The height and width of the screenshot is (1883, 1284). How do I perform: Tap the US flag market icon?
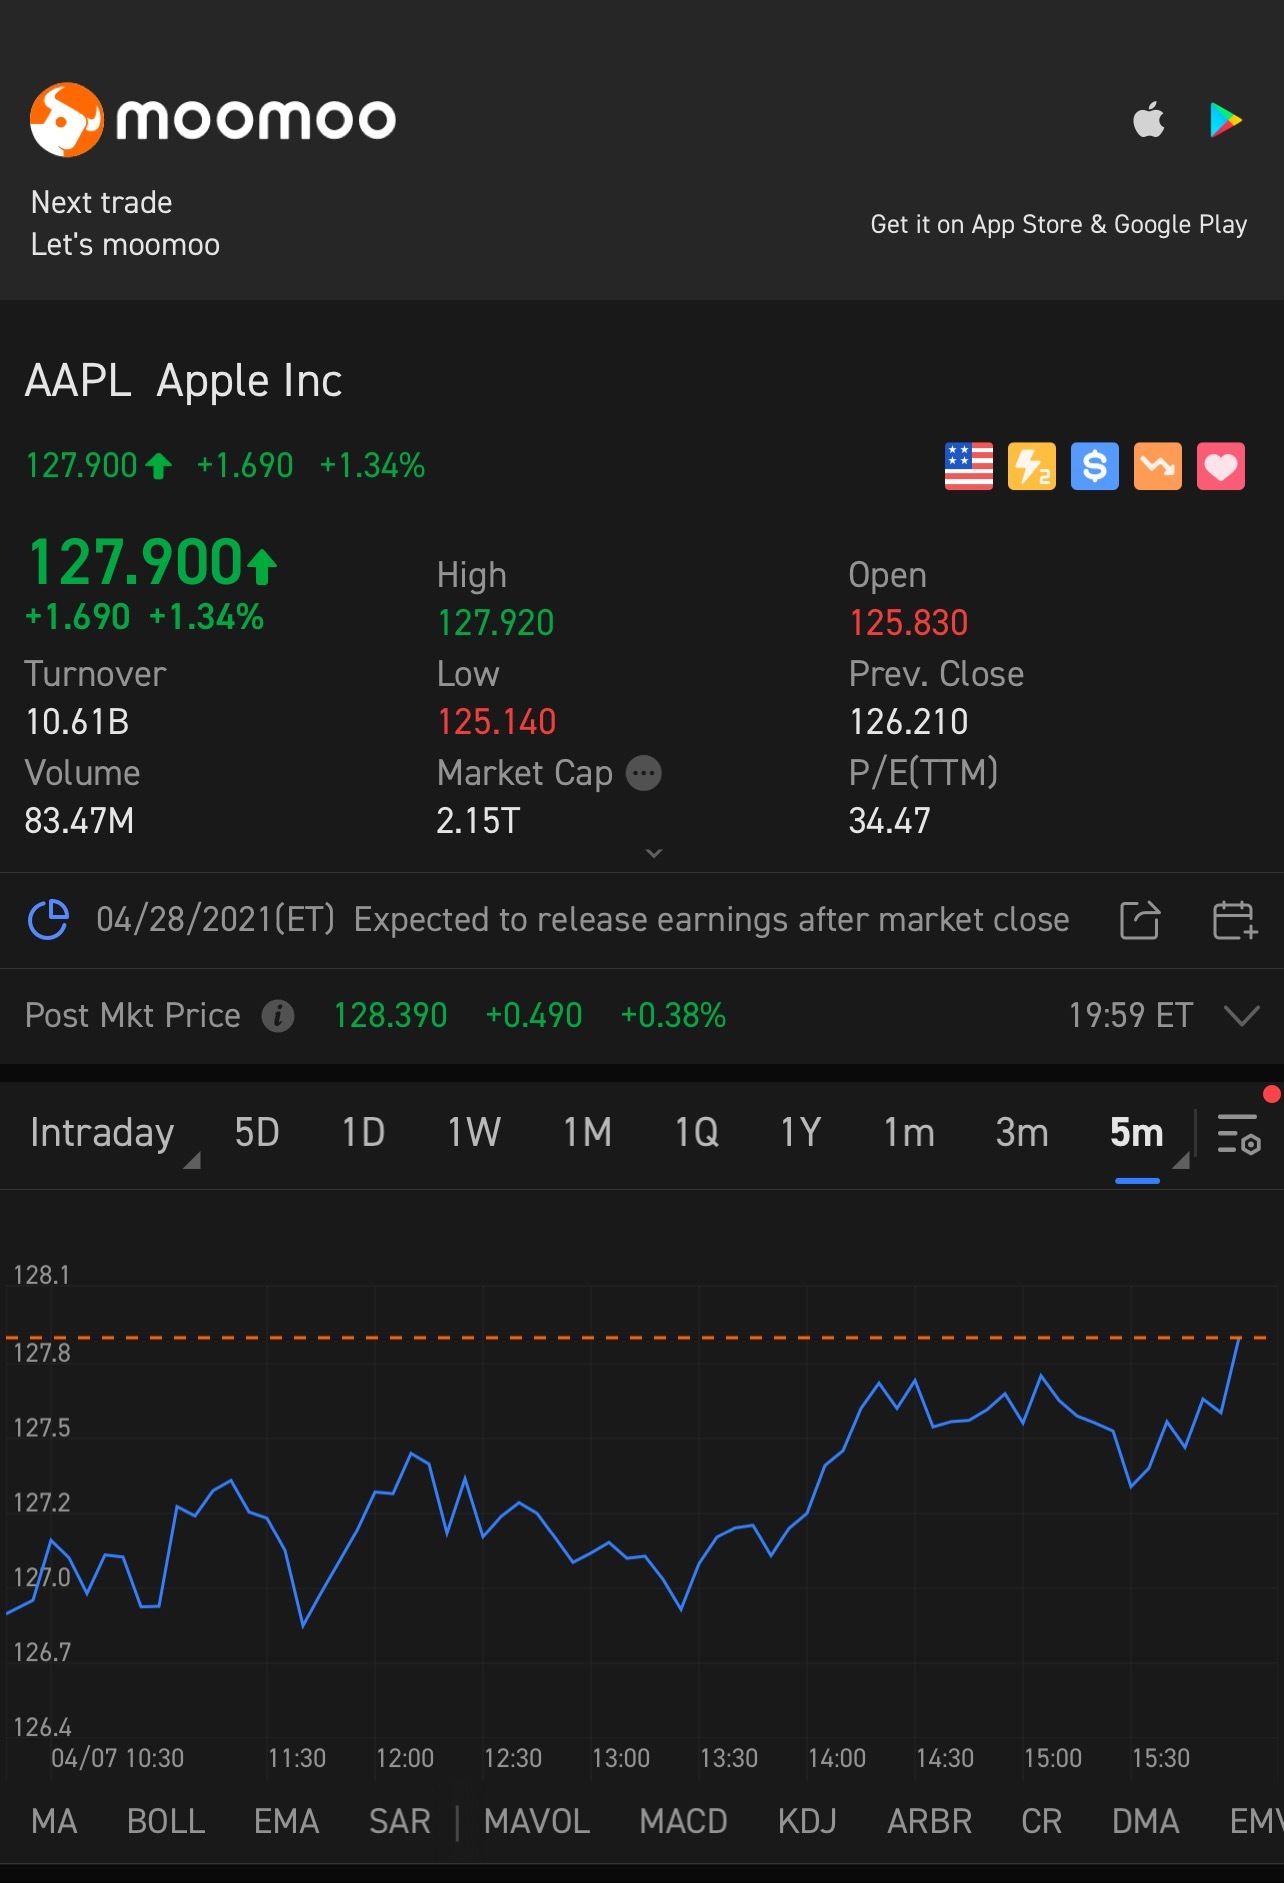click(968, 466)
